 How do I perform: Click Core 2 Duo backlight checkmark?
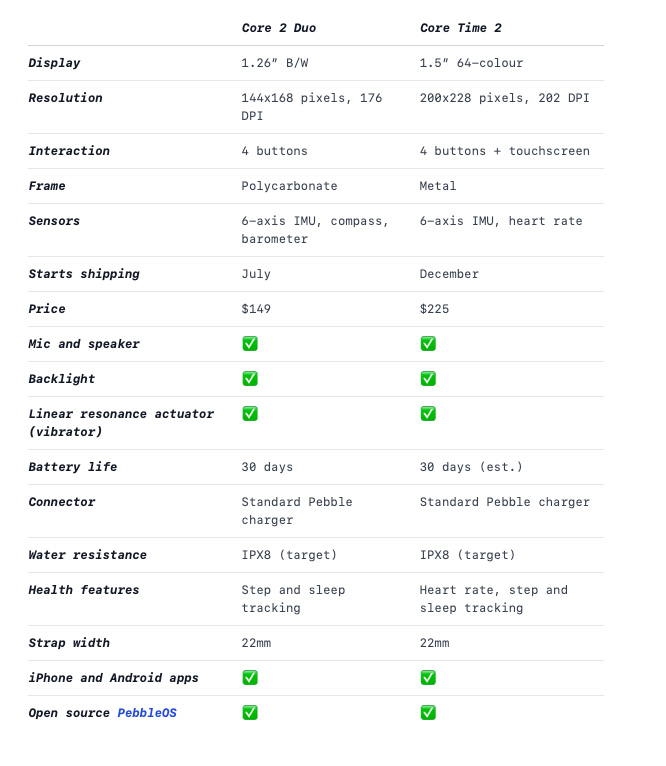250,379
